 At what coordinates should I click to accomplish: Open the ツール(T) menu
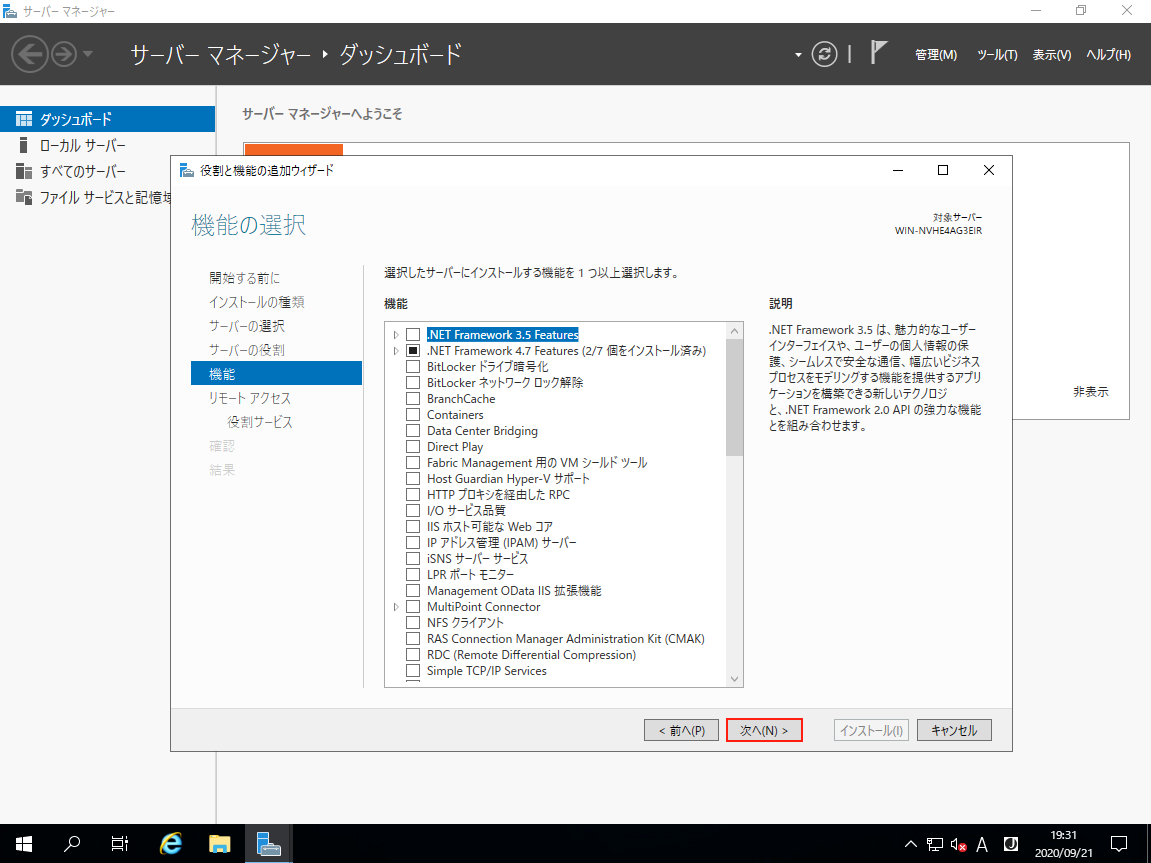pos(997,54)
